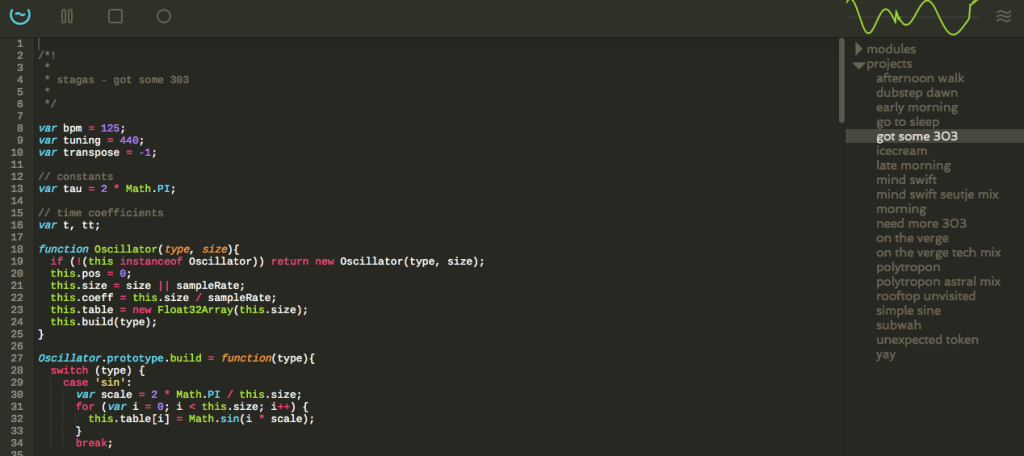This screenshot has width=1024, height=456.
Task: Pause the audio playback
Action: 67,16
